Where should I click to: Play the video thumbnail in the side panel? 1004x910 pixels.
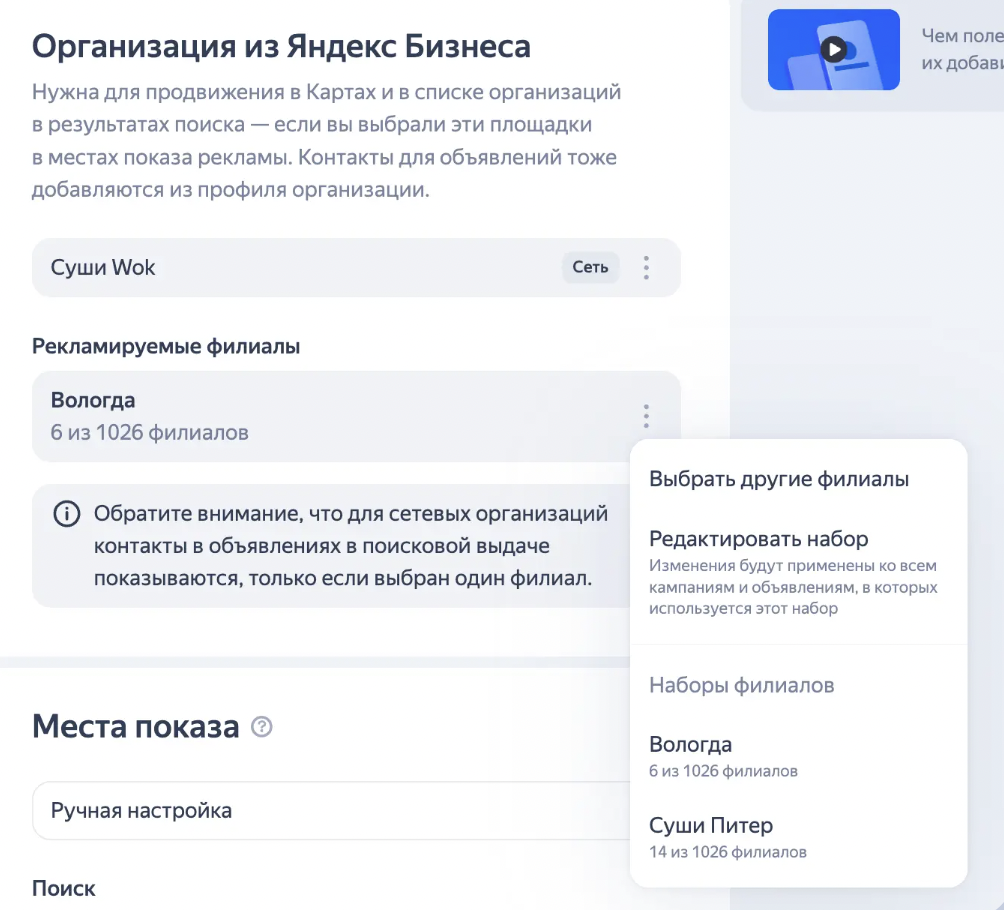pos(834,49)
